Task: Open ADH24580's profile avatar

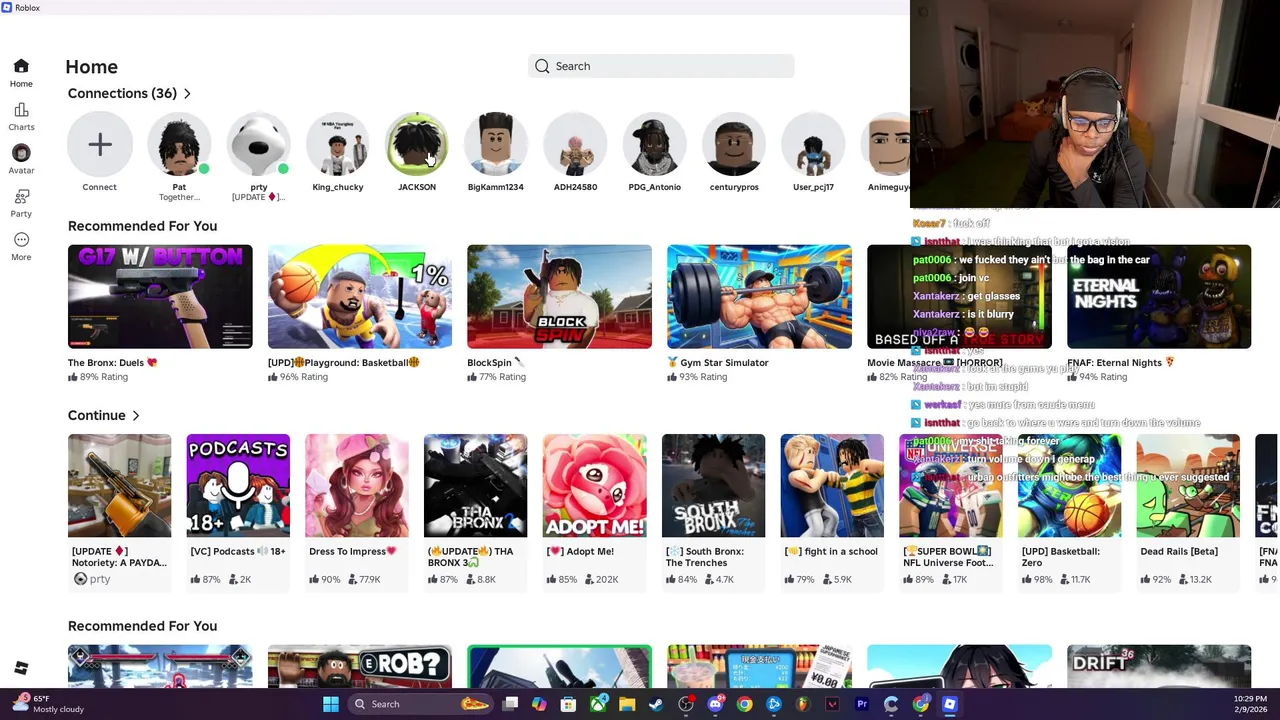Action: coord(575,145)
